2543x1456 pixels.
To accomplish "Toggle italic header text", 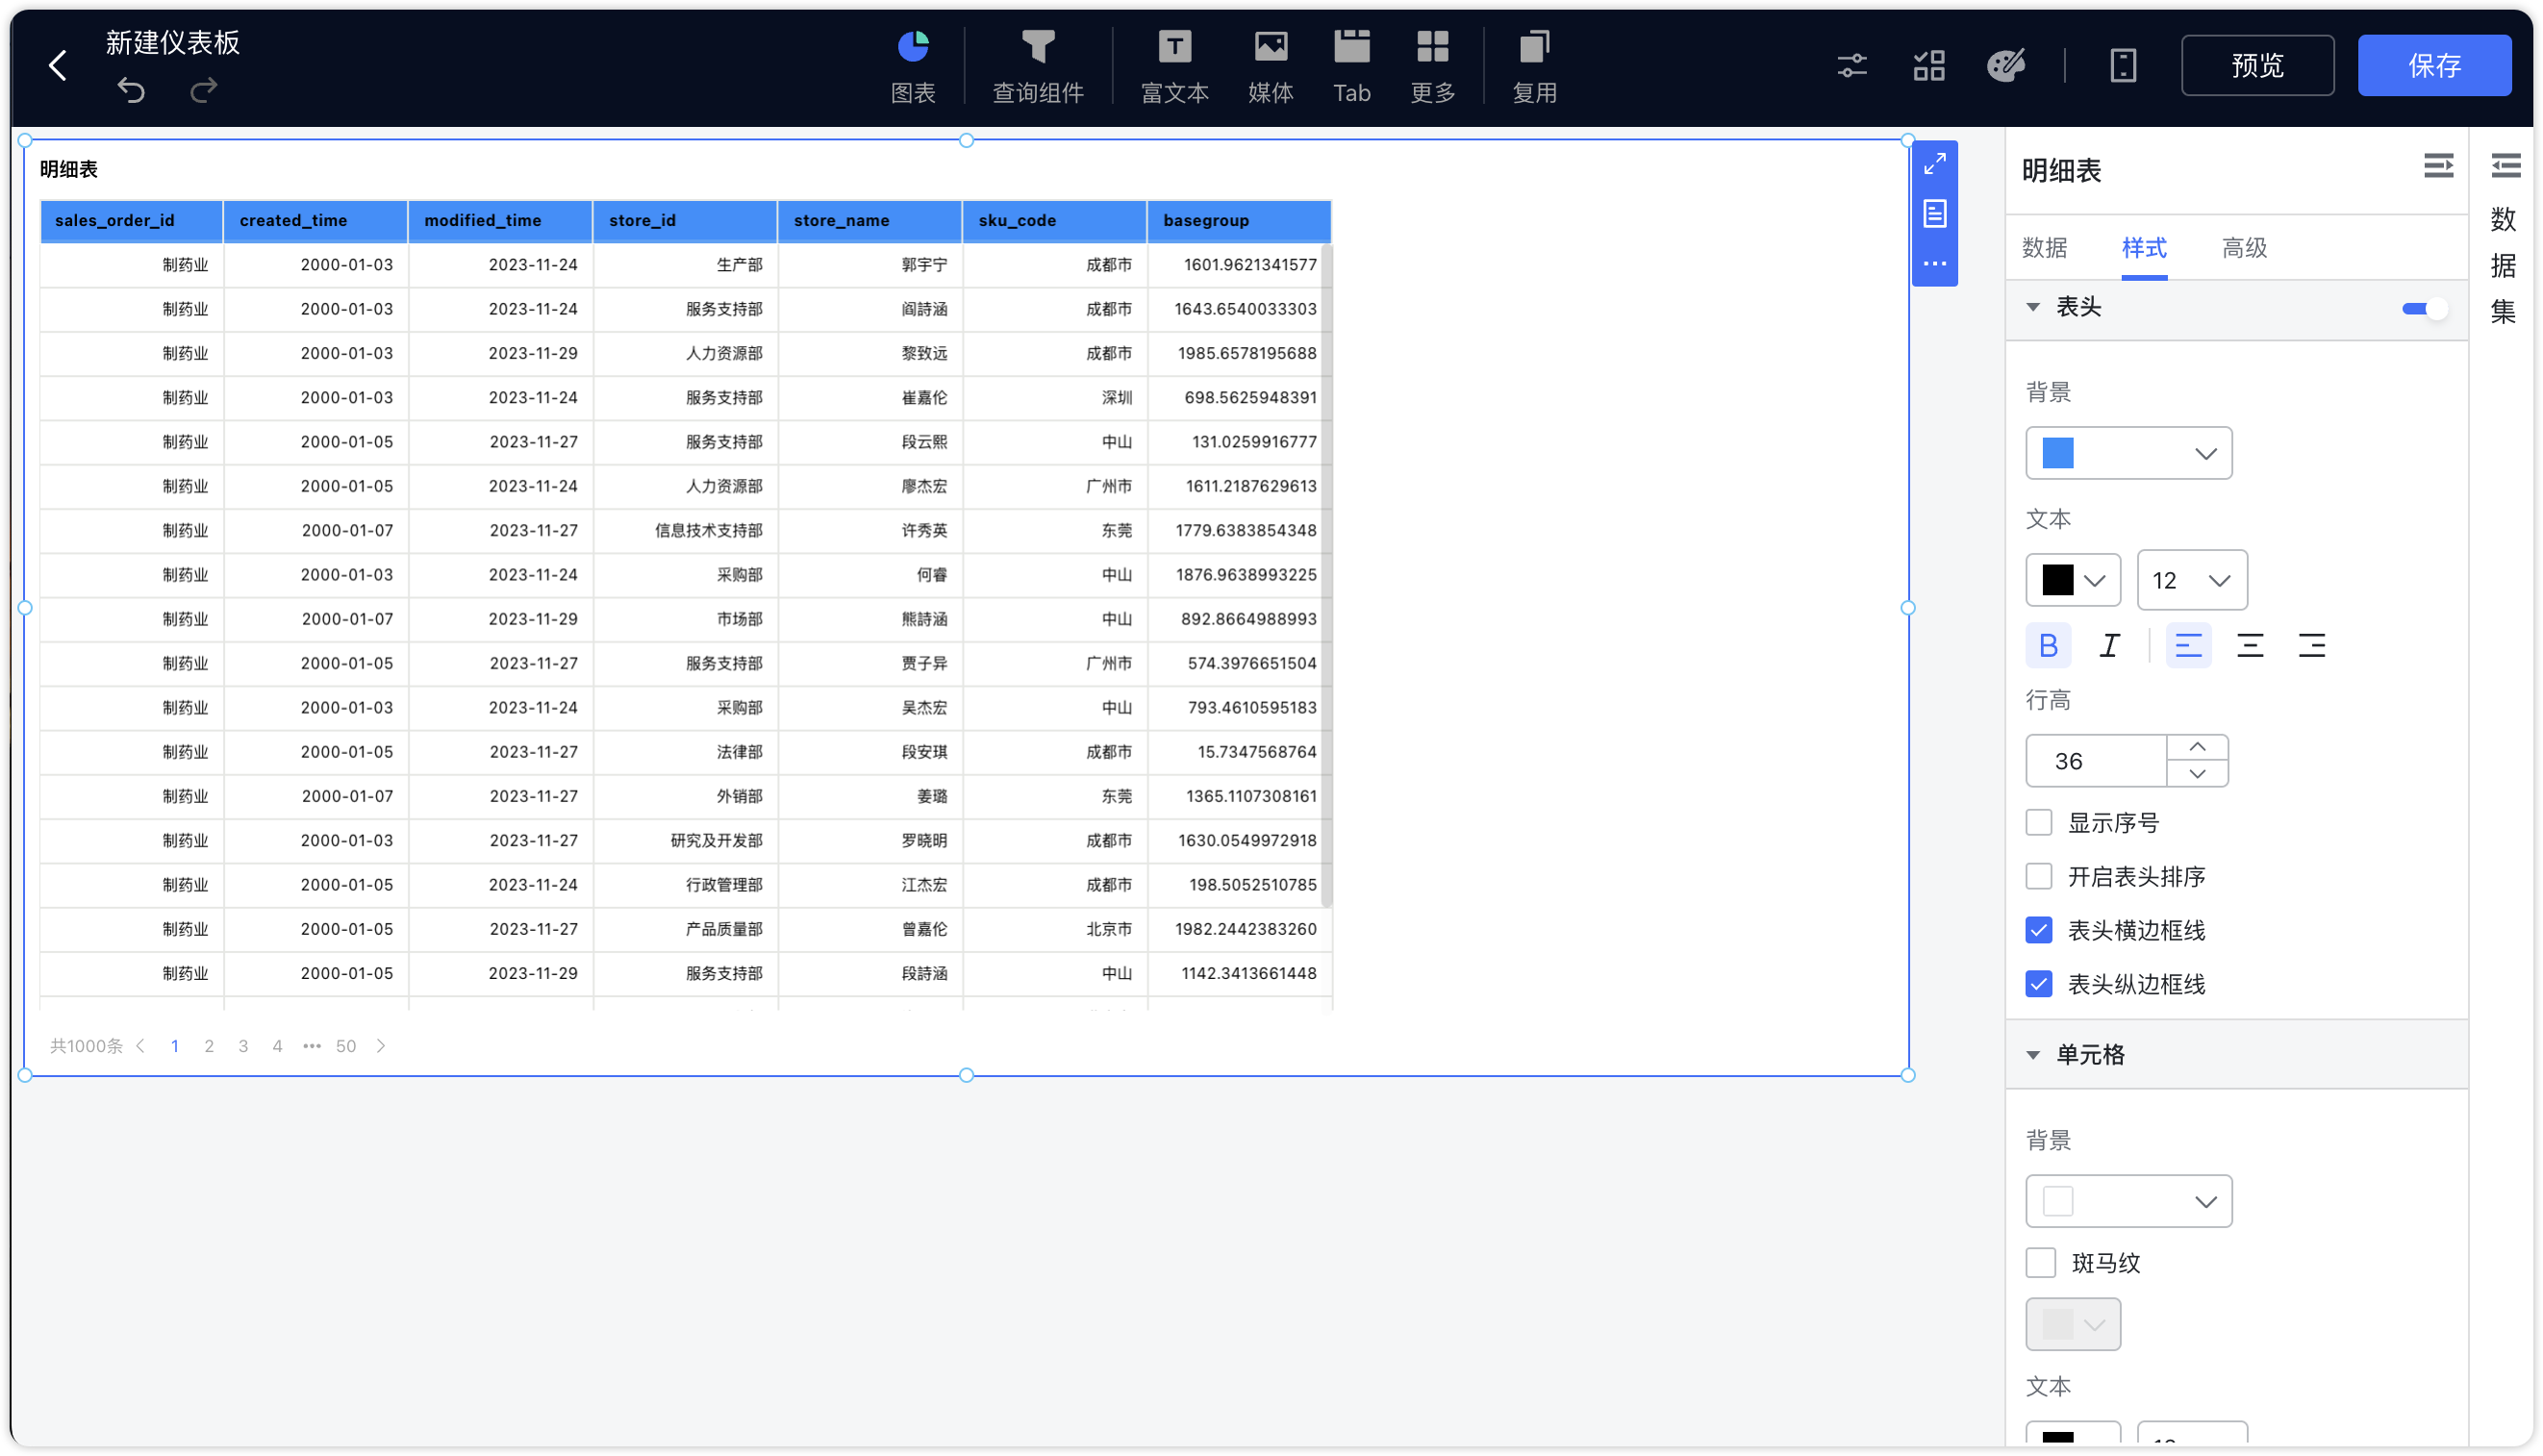I will pos(2110,646).
